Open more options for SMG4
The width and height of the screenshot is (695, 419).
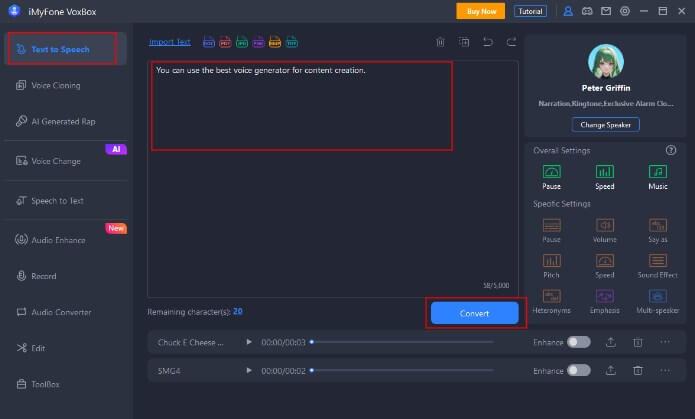pyautogui.click(x=665, y=370)
